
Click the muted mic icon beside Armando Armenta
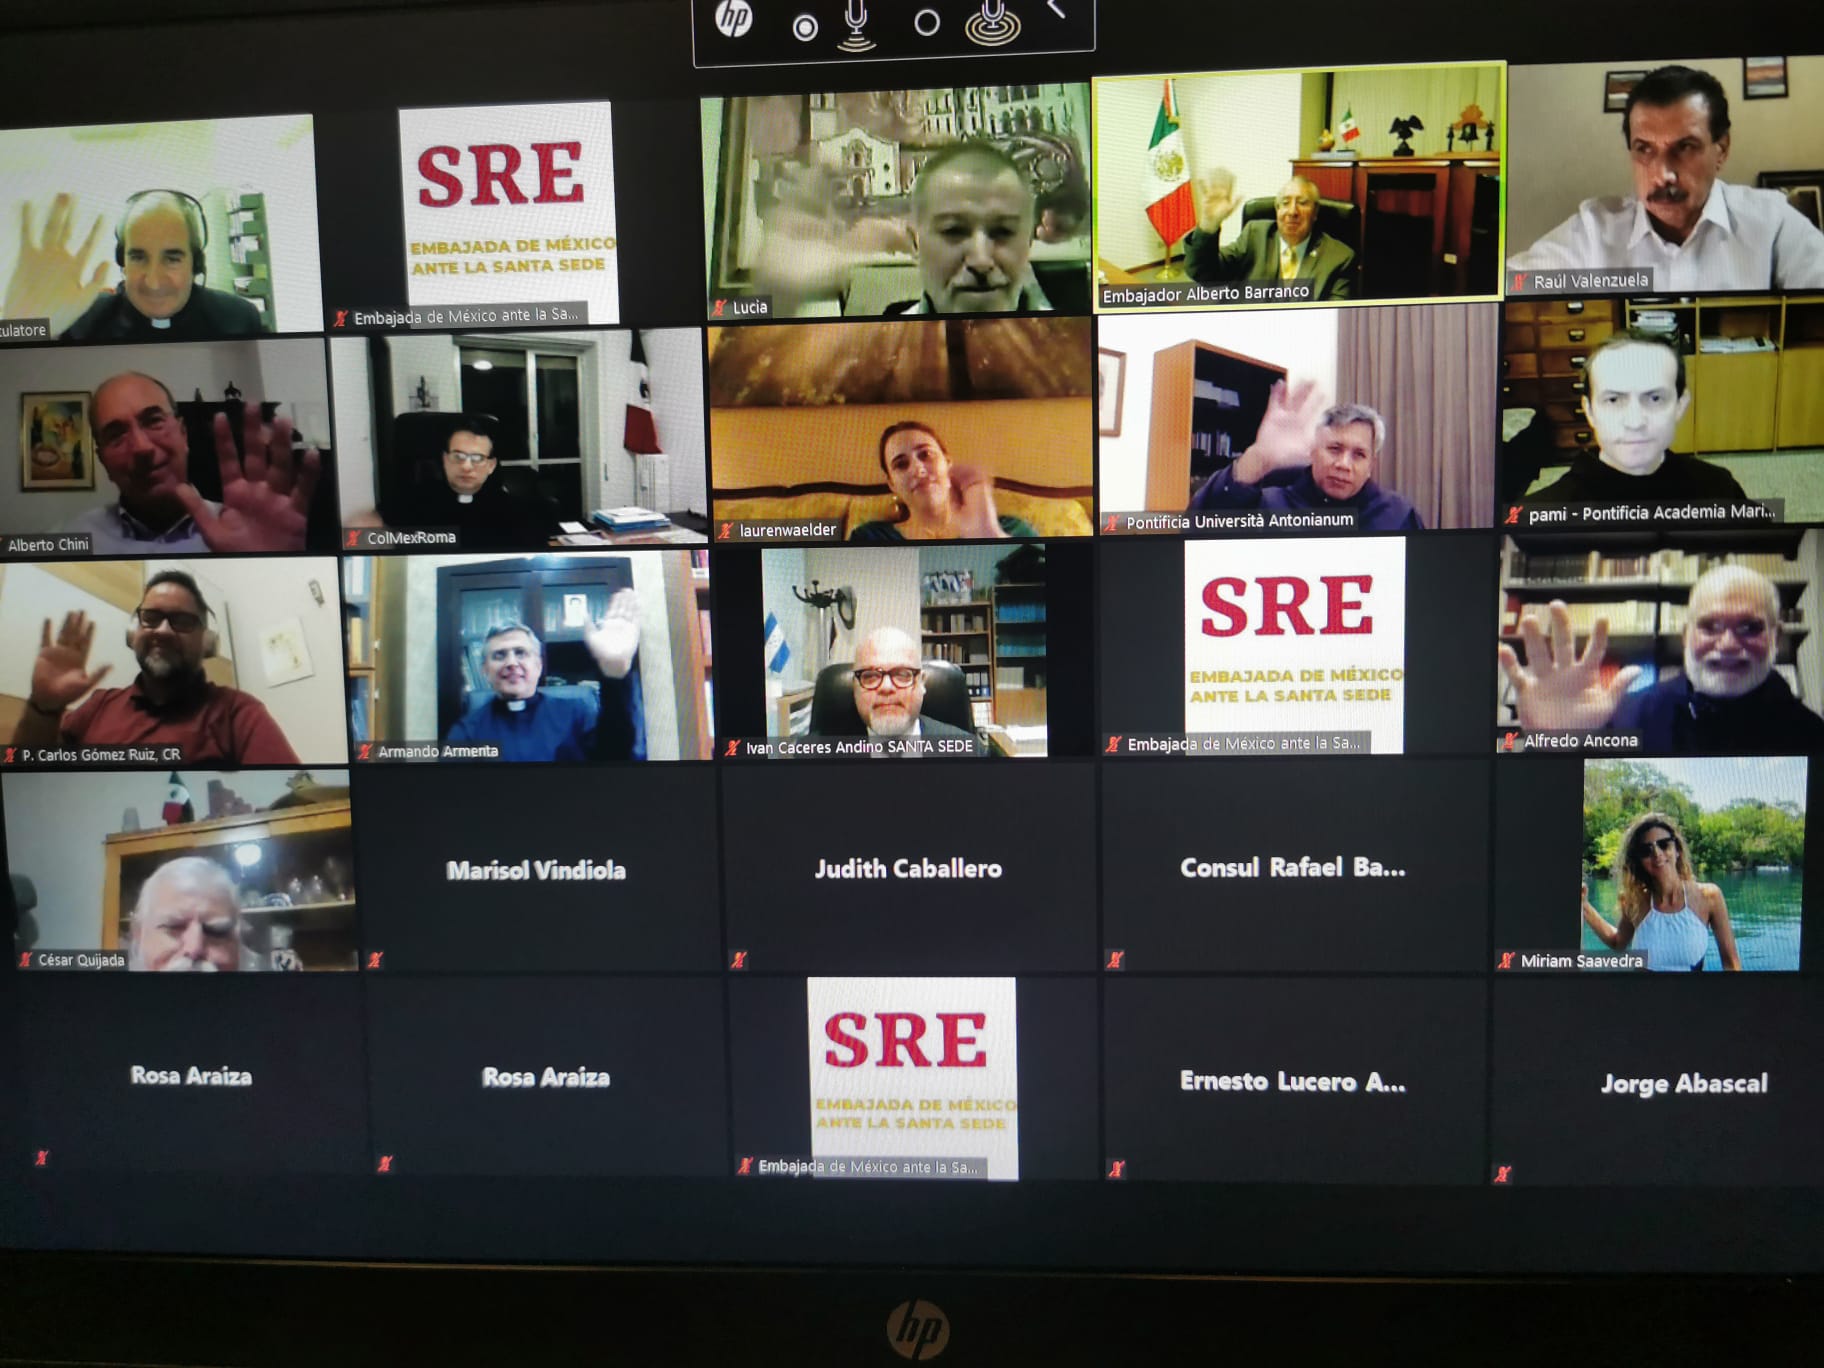pyautogui.click(x=364, y=752)
